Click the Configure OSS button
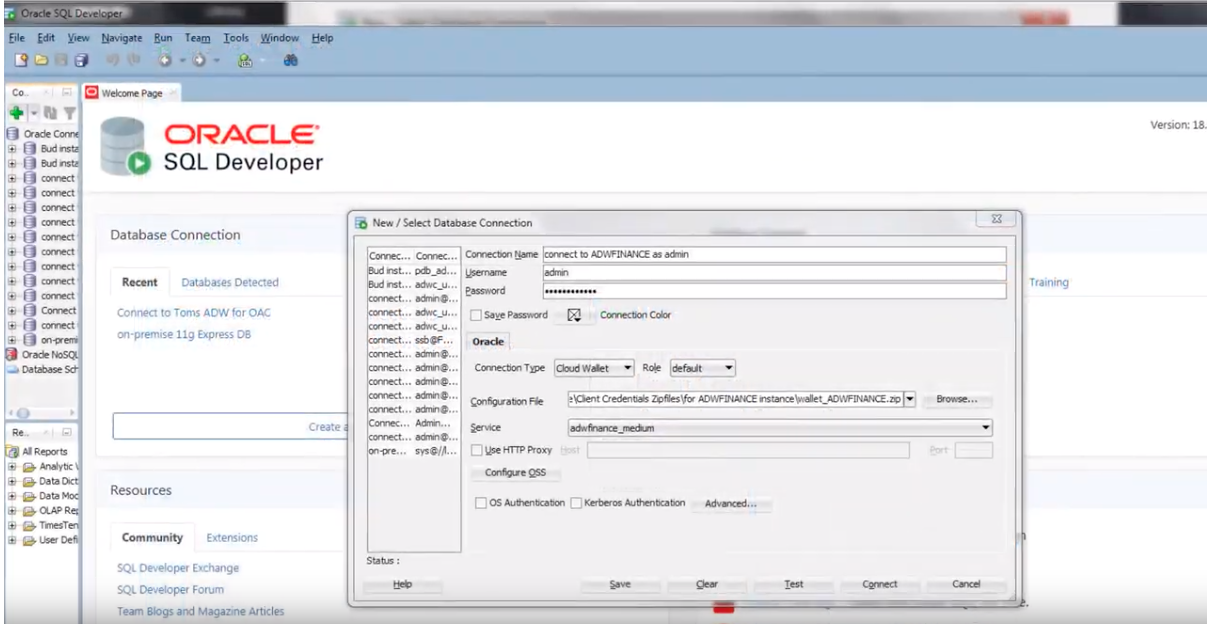Image resolution: width=1222 pixels, height=624 pixels. (x=516, y=472)
